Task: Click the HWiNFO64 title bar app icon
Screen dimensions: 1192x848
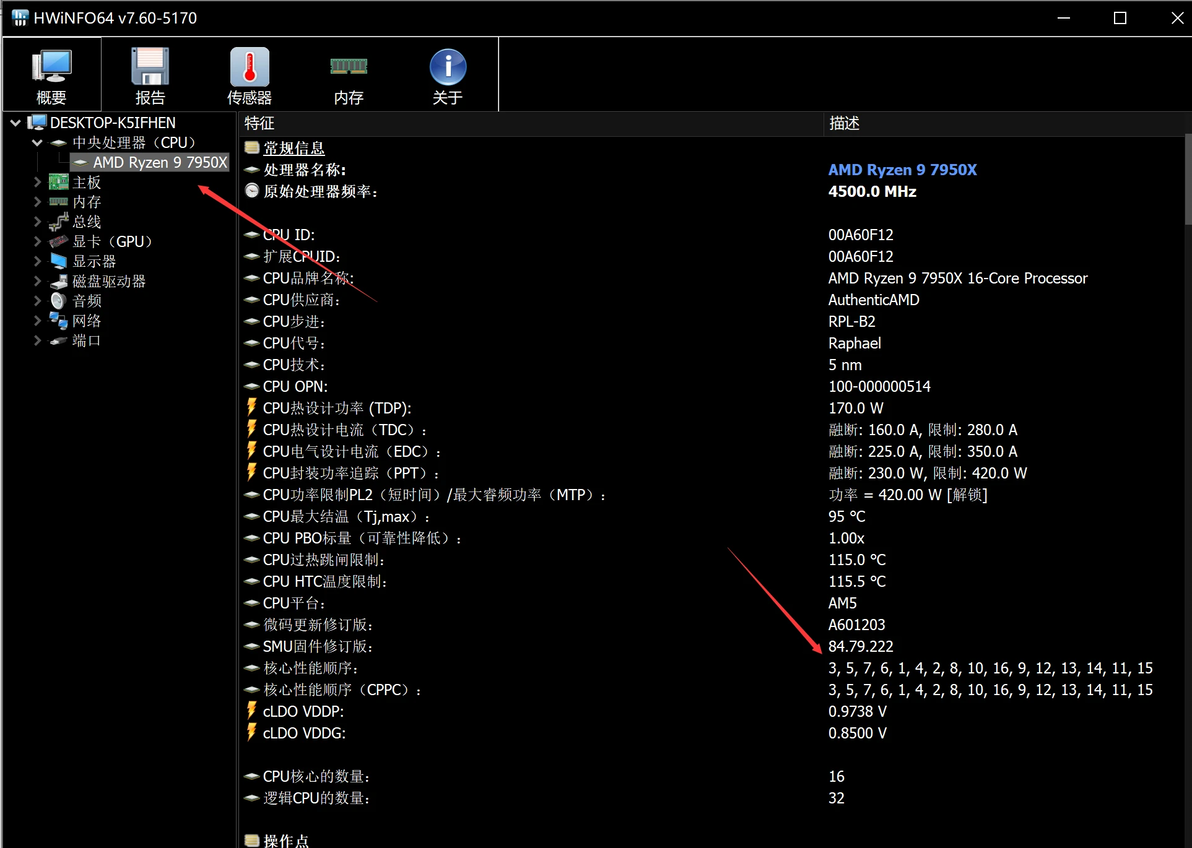Action: 20,17
